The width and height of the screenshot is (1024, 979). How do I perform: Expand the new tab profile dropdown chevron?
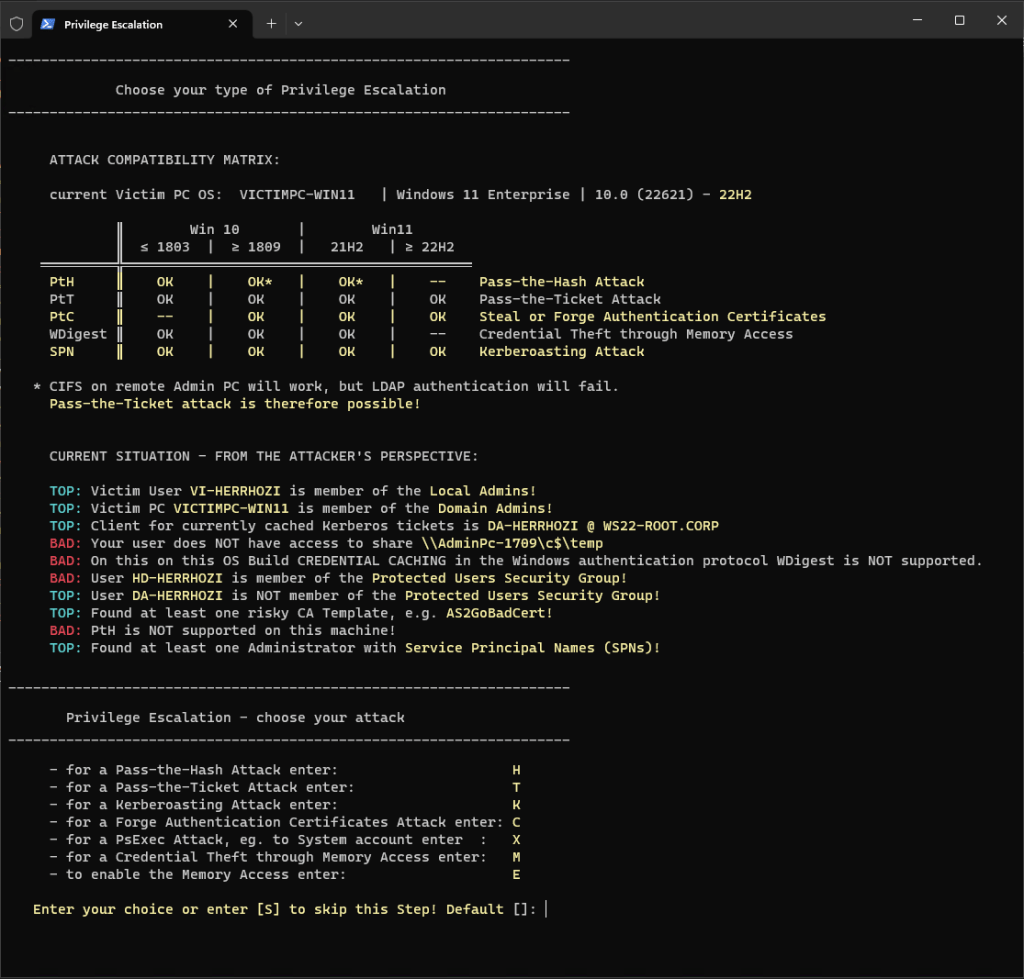(x=298, y=23)
